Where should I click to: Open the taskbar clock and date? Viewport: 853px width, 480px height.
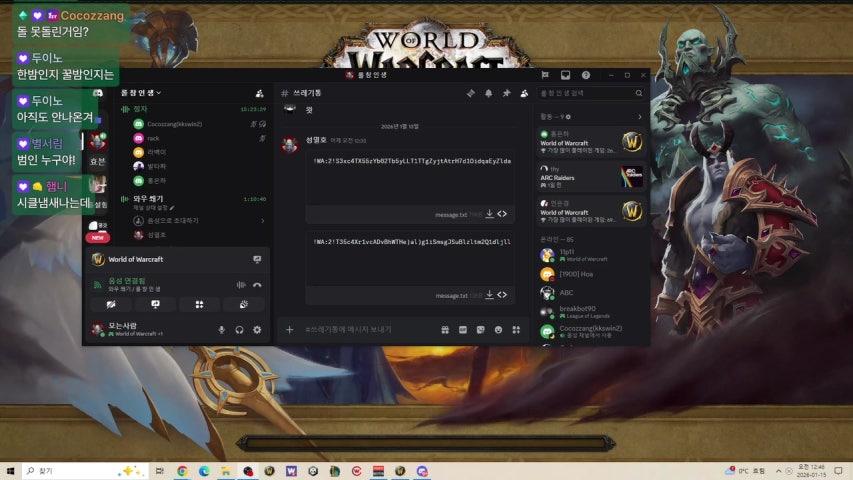pos(811,471)
